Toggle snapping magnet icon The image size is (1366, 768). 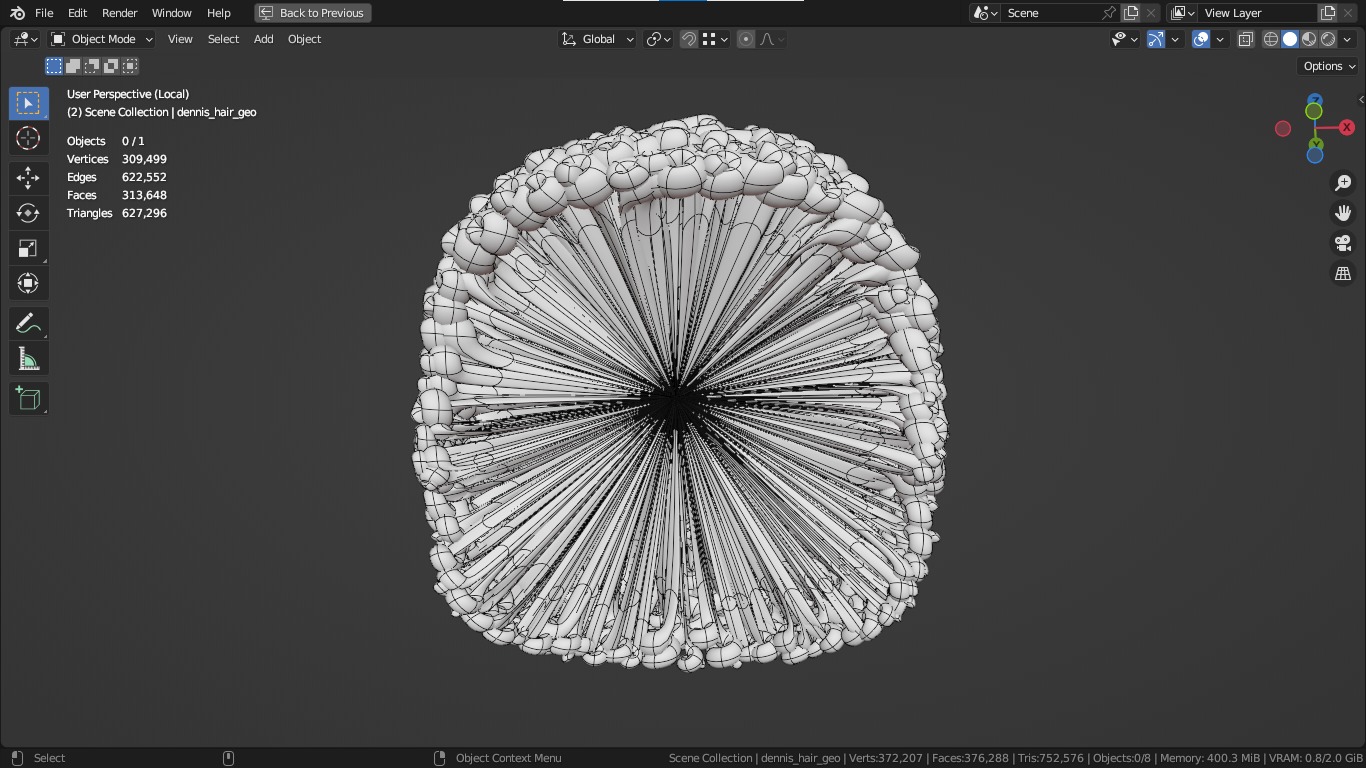pos(689,39)
